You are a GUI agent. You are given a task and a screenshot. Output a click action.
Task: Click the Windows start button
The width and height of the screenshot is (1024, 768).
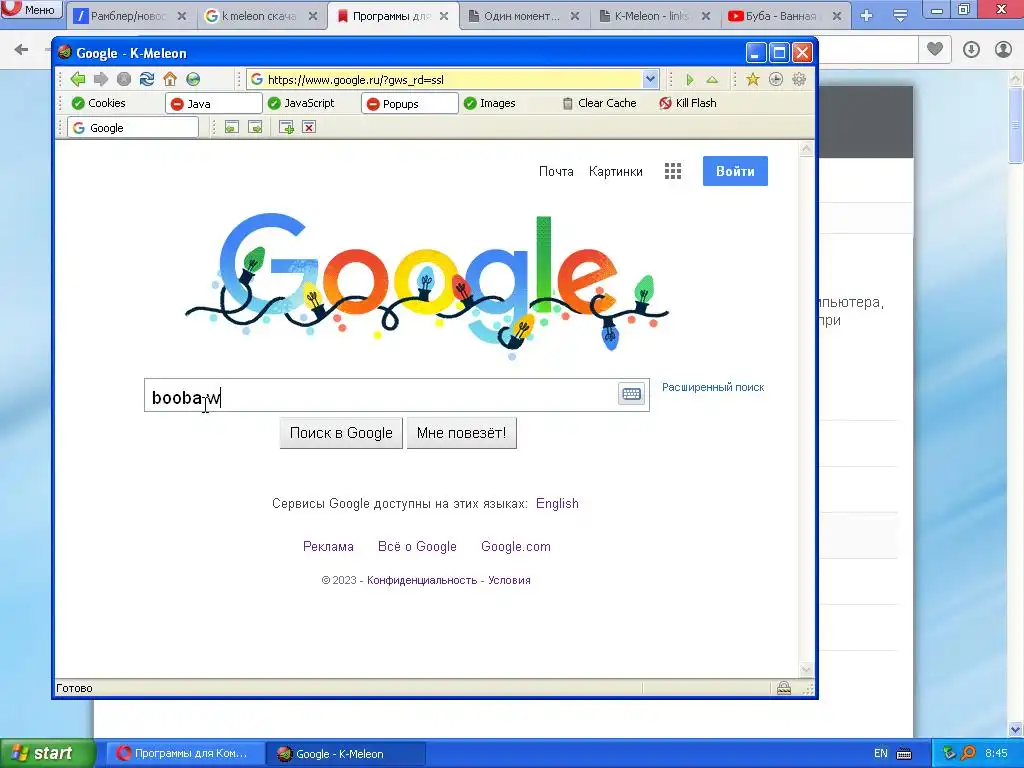(x=47, y=753)
